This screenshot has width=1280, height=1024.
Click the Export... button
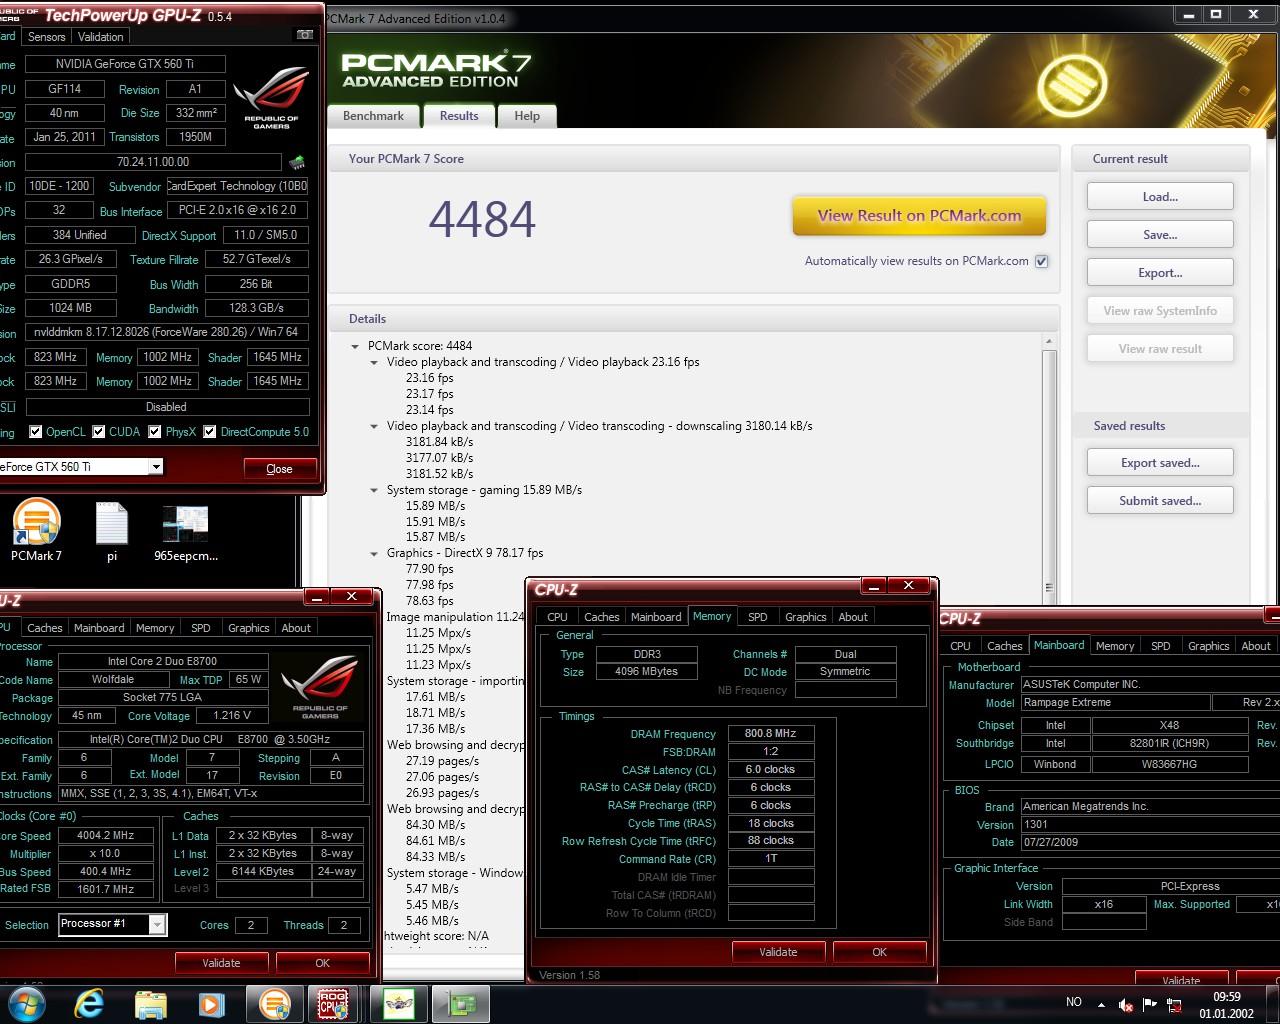coord(1160,273)
